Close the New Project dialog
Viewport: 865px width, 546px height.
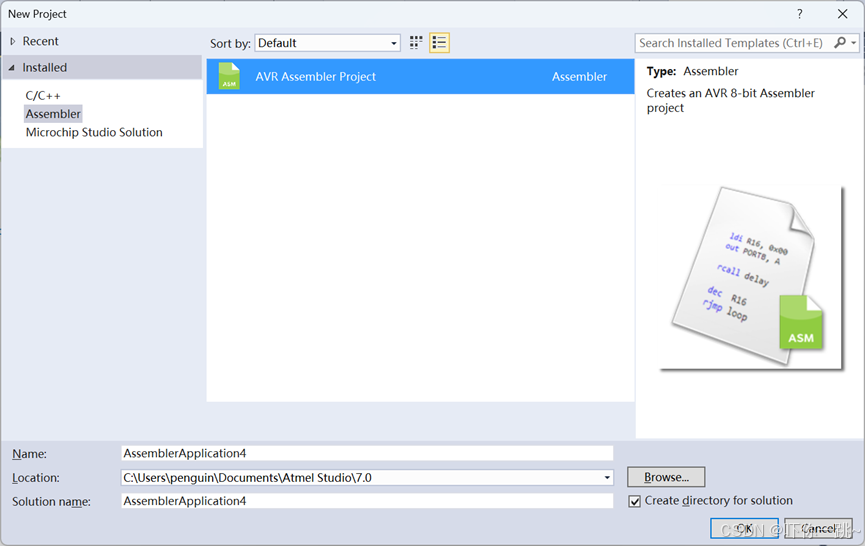coord(842,14)
